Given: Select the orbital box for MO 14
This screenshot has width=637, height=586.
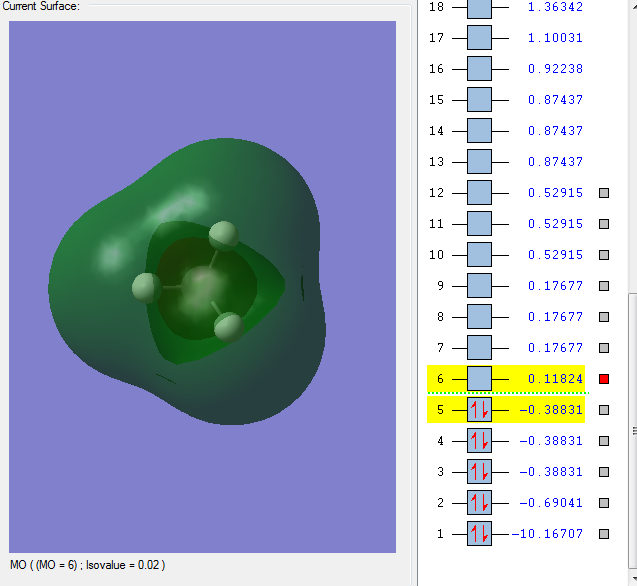Looking at the screenshot, I should tap(479, 131).
